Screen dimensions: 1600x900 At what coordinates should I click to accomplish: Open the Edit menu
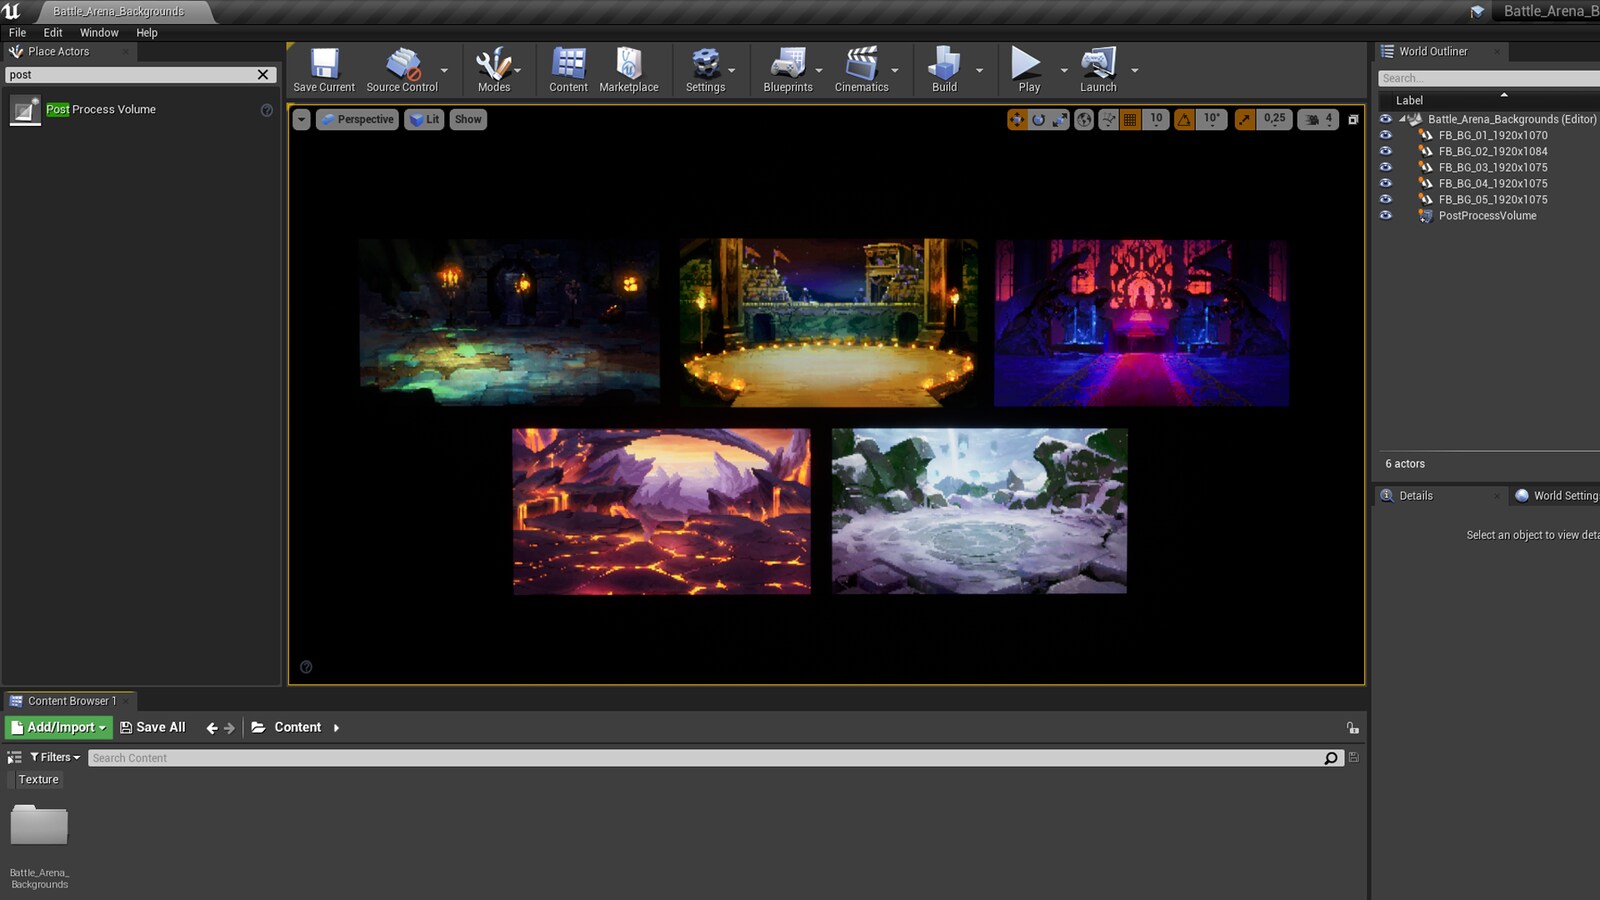click(52, 32)
